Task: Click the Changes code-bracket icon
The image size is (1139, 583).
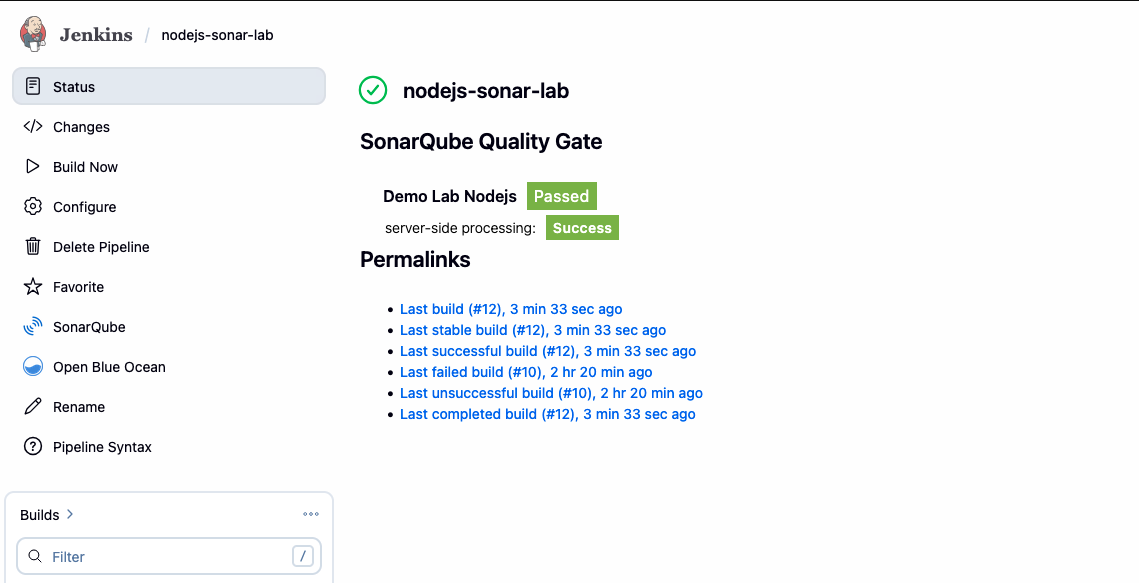Action: (33, 127)
